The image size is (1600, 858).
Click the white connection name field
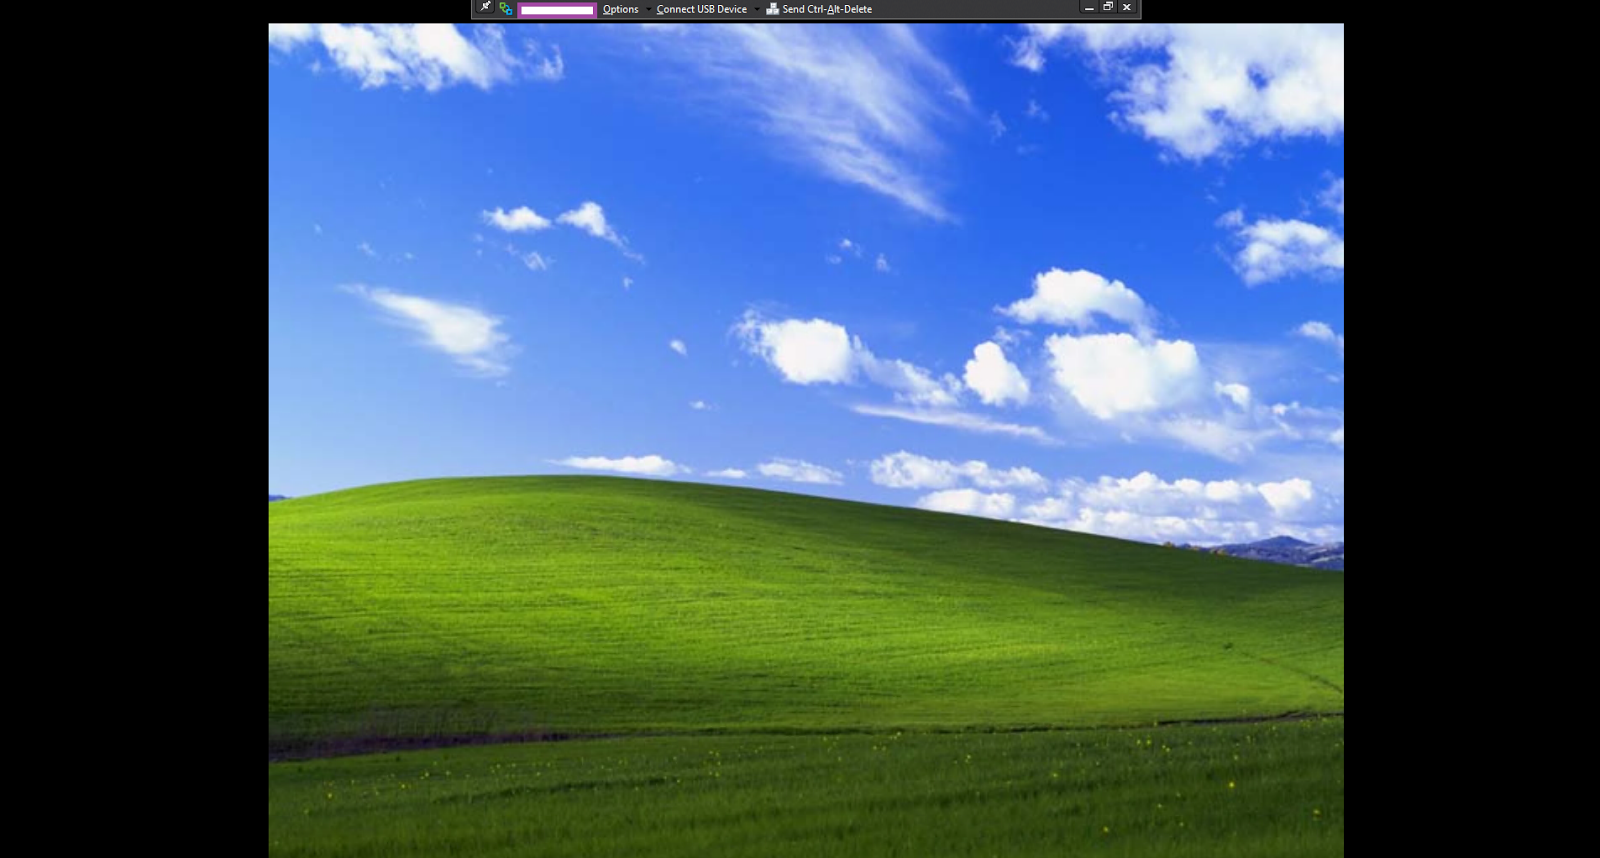tap(557, 10)
